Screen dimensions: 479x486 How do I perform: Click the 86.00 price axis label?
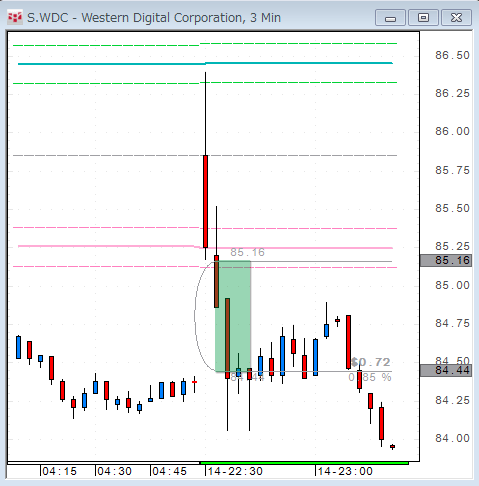452,131
